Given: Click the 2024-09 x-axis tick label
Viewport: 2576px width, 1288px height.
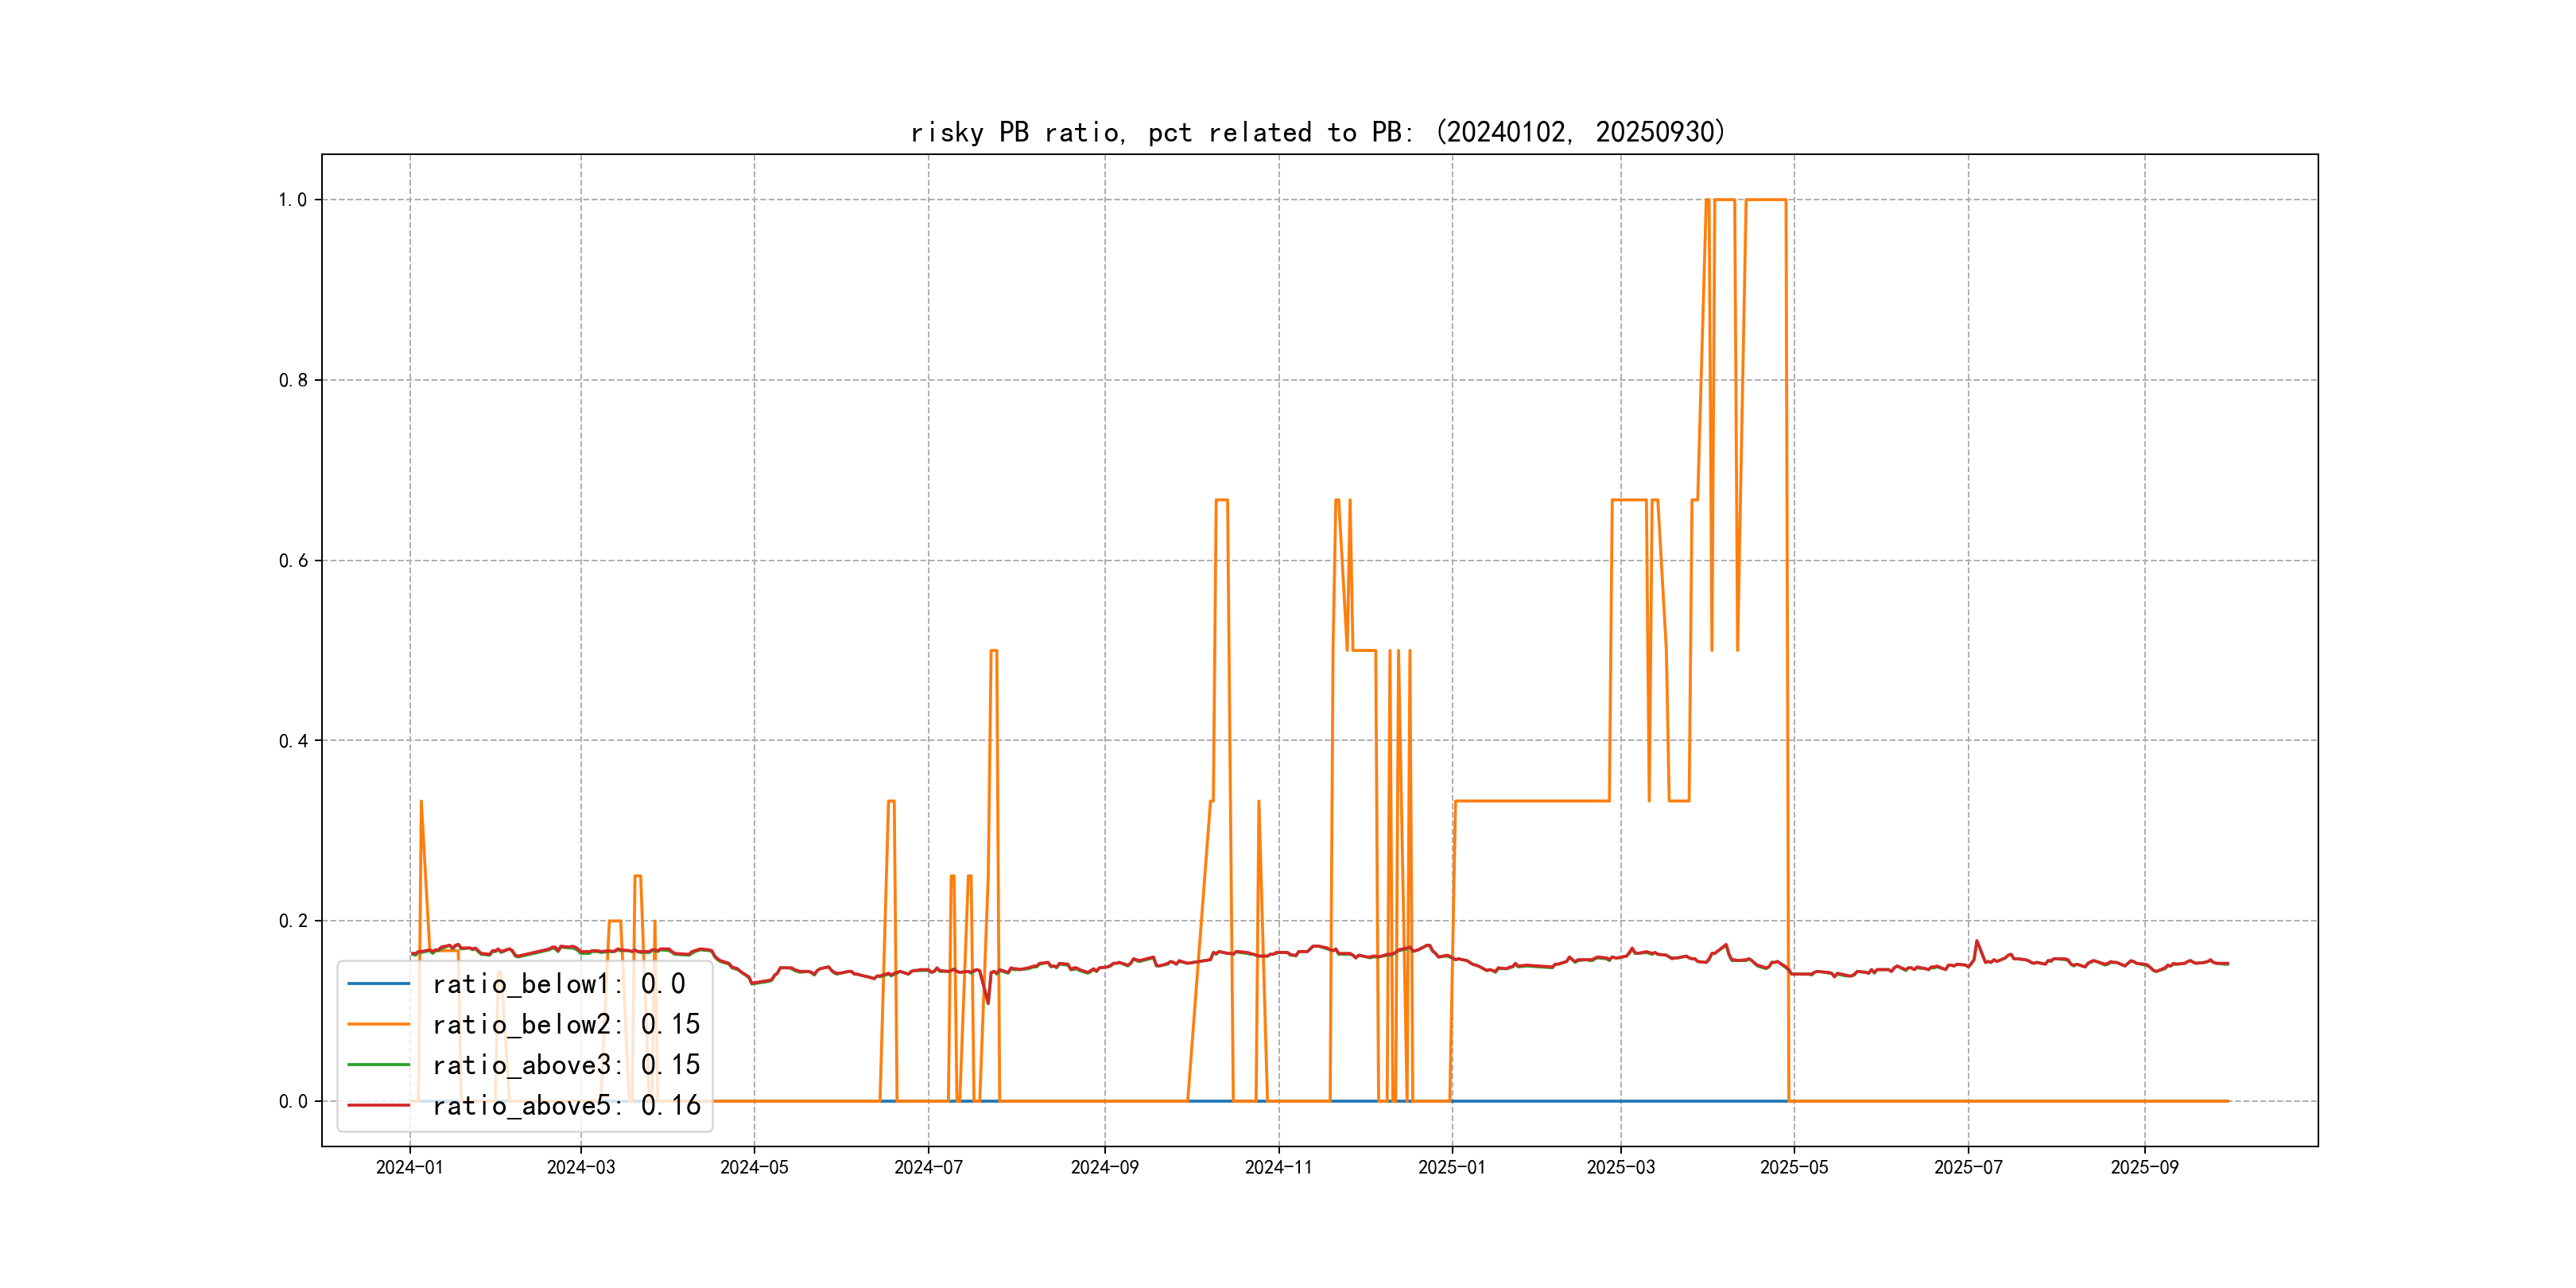Looking at the screenshot, I should [1104, 1167].
